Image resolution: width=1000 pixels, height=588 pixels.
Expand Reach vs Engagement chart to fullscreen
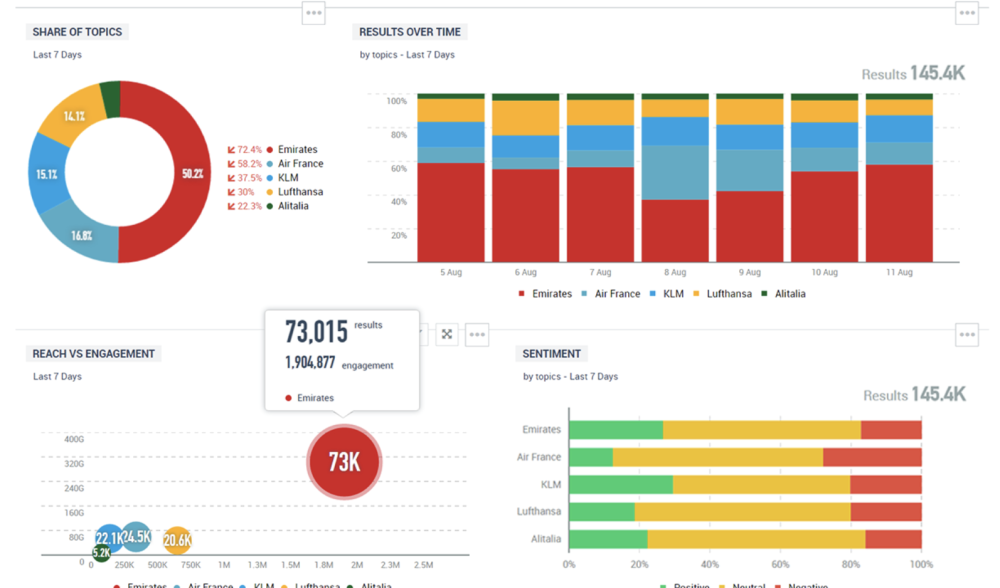point(447,334)
